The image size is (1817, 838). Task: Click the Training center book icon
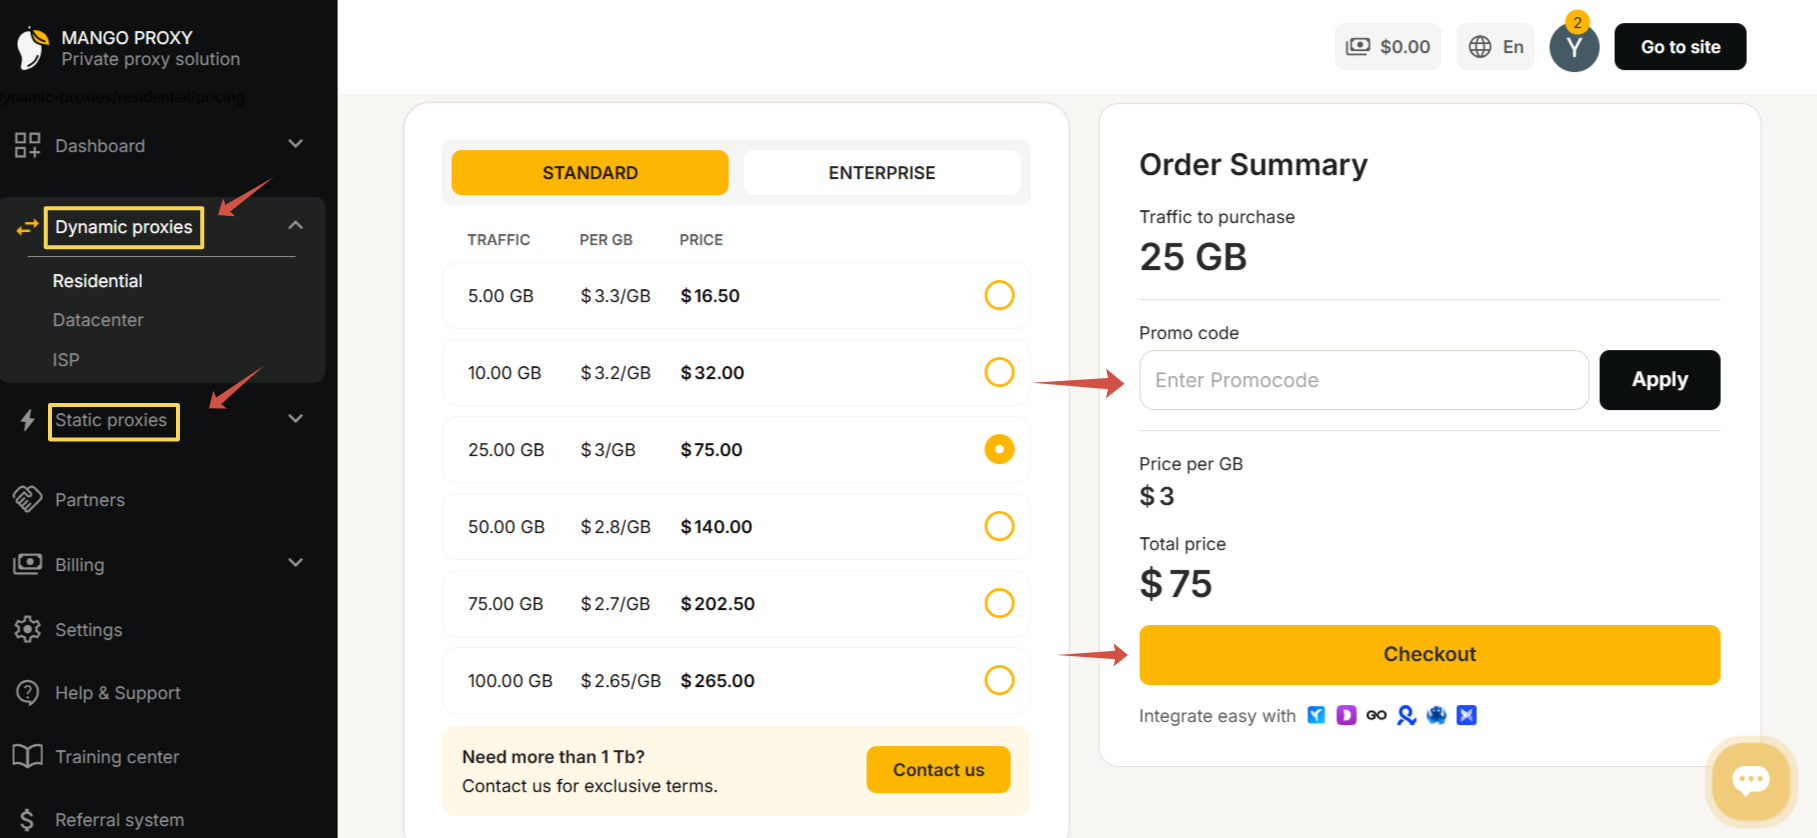[27, 756]
